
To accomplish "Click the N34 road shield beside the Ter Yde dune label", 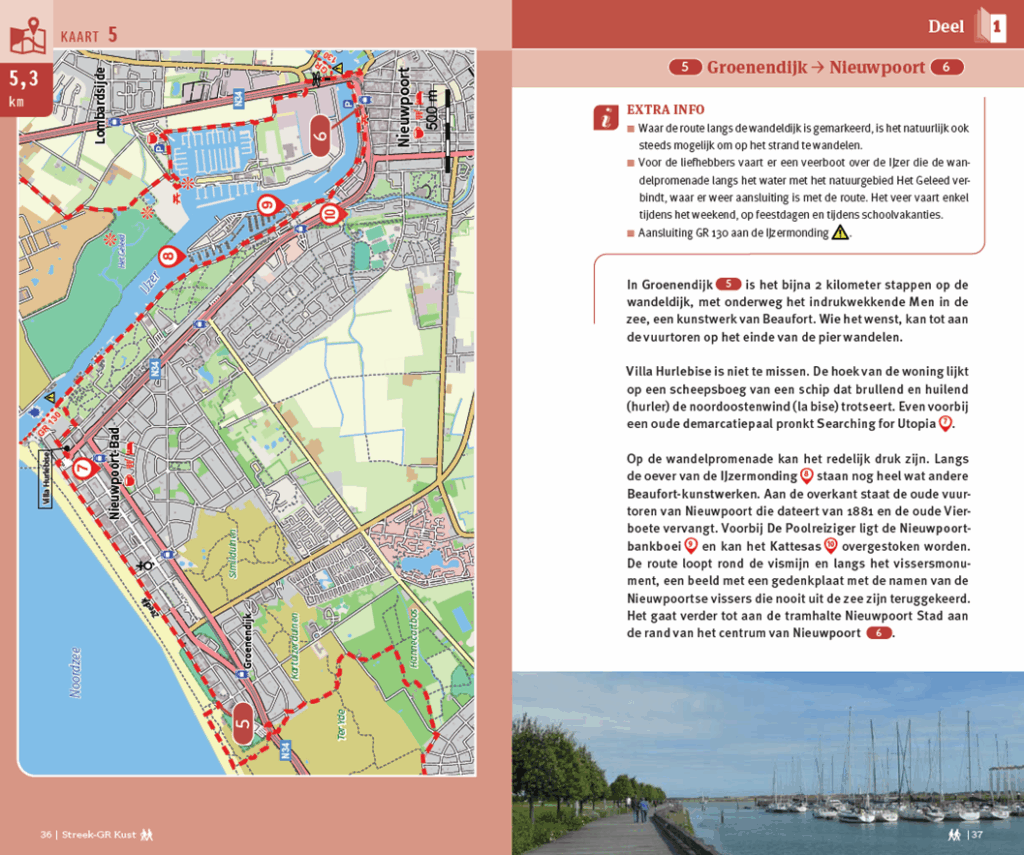I will [x=285, y=750].
